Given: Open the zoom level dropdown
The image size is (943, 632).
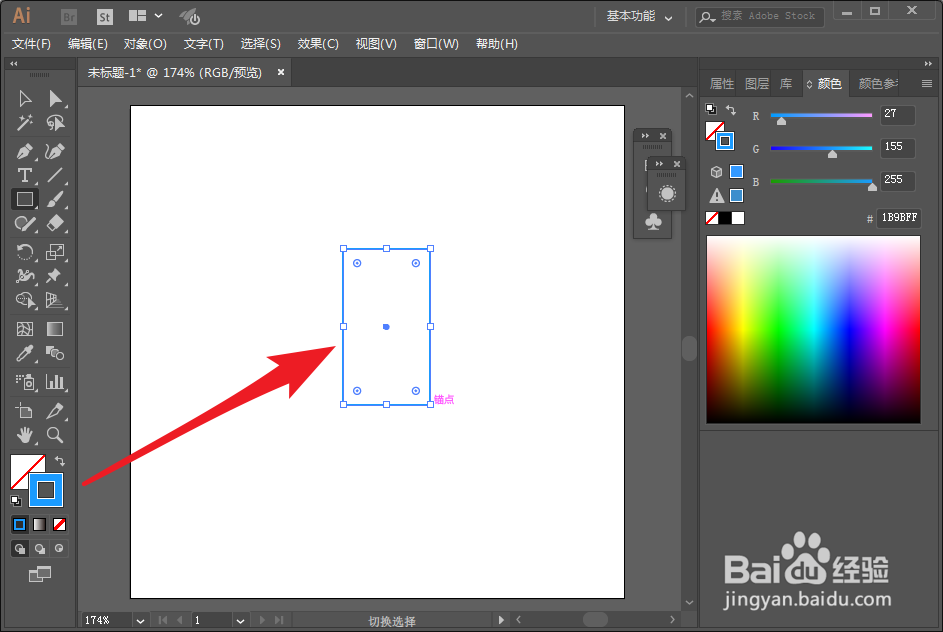Looking at the screenshot, I should 140,621.
